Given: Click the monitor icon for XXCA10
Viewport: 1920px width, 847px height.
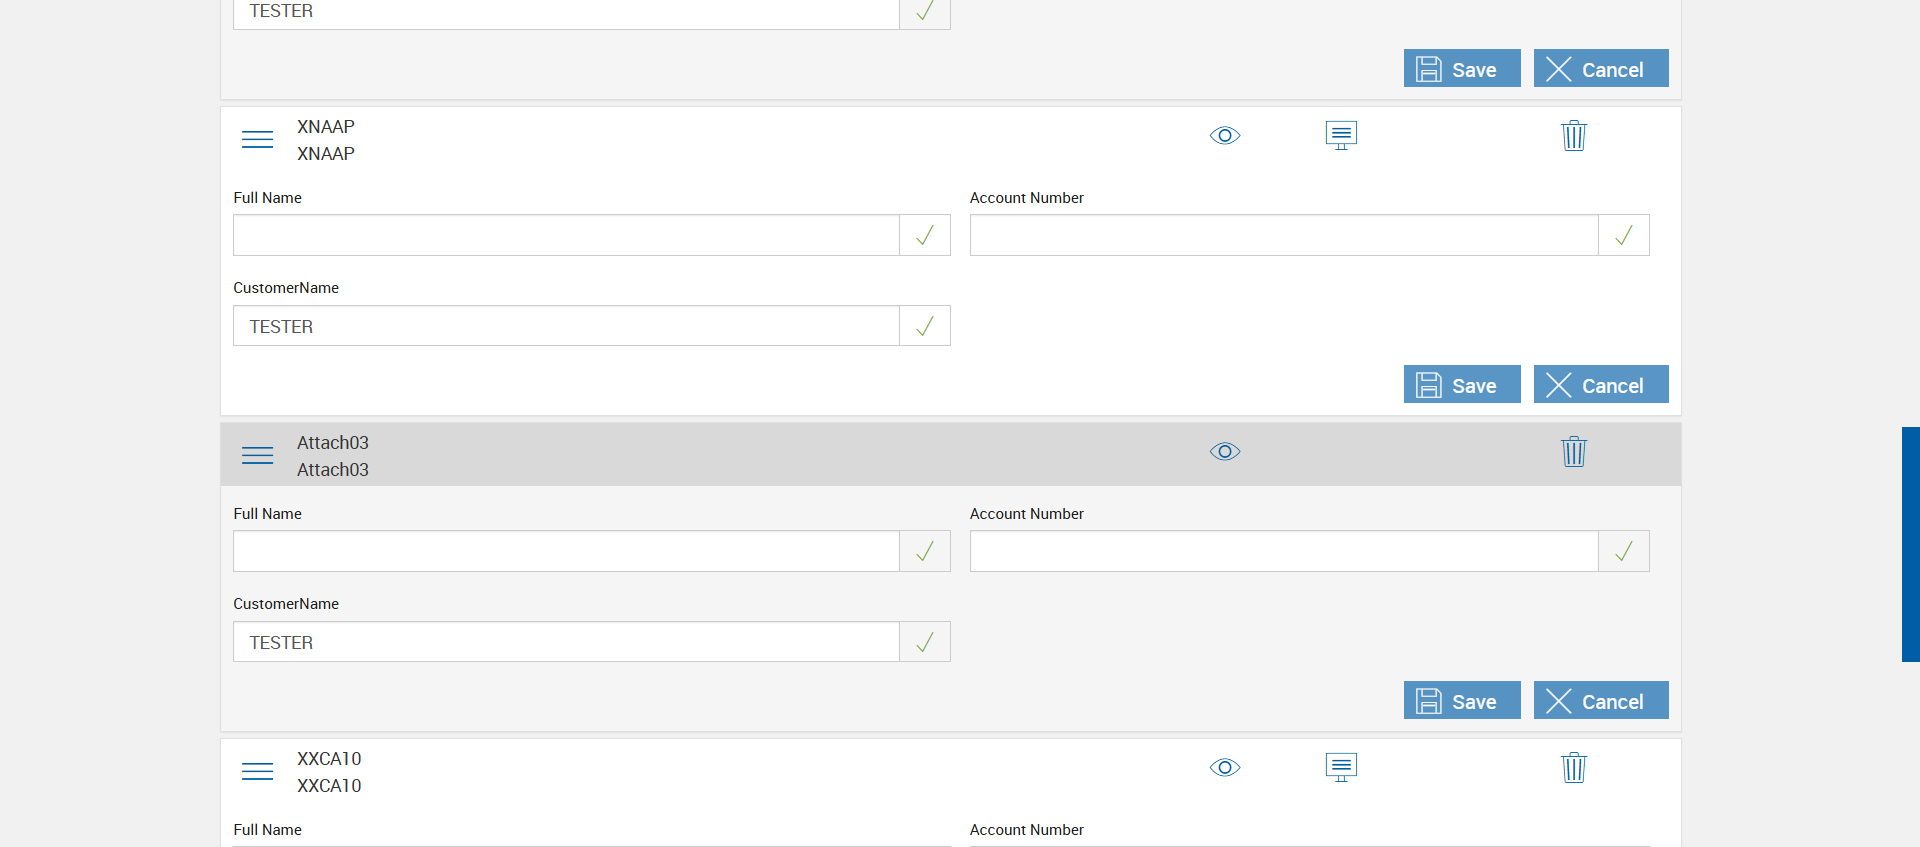Looking at the screenshot, I should click(x=1341, y=767).
